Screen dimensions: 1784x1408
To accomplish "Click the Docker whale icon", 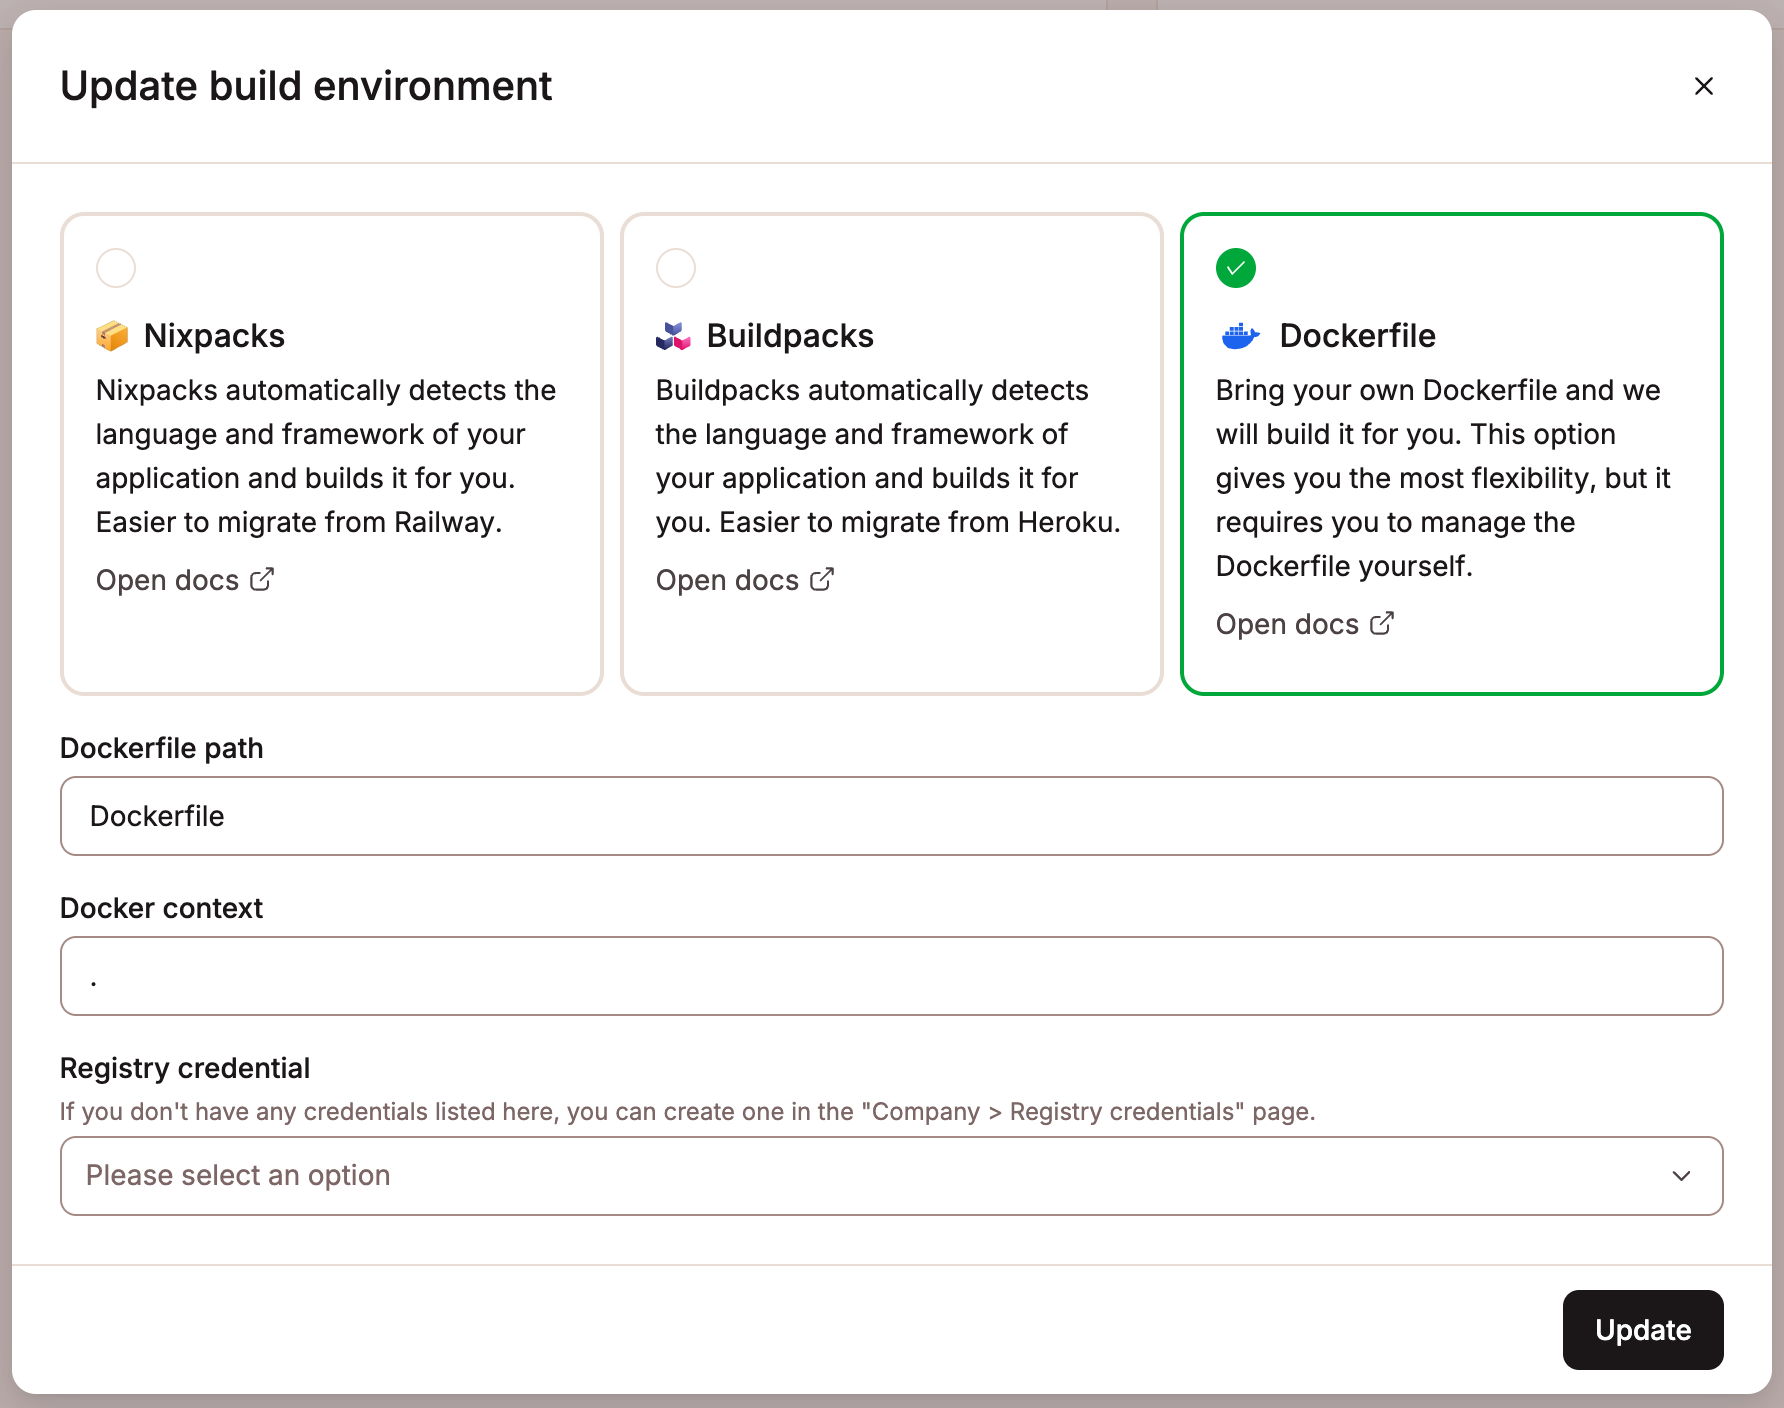I will point(1238,335).
